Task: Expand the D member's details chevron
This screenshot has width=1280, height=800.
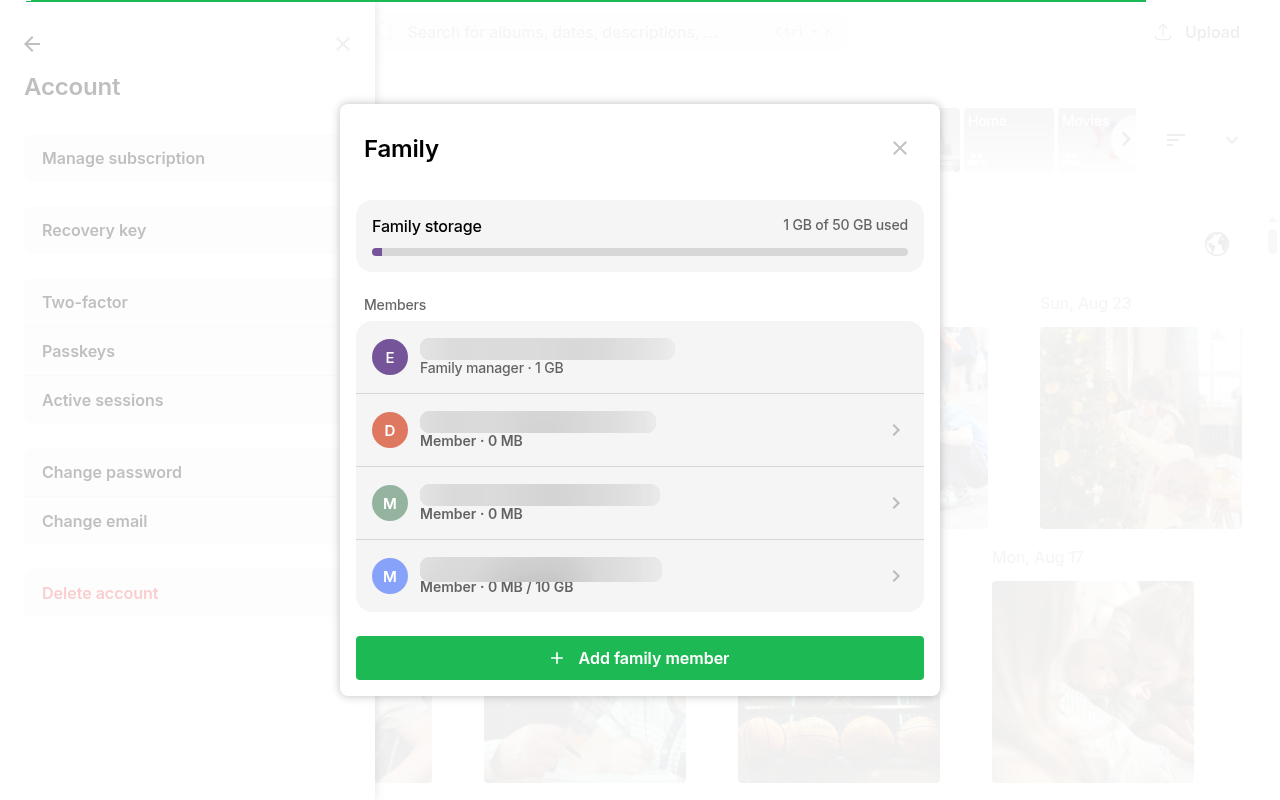Action: pos(896,430)
